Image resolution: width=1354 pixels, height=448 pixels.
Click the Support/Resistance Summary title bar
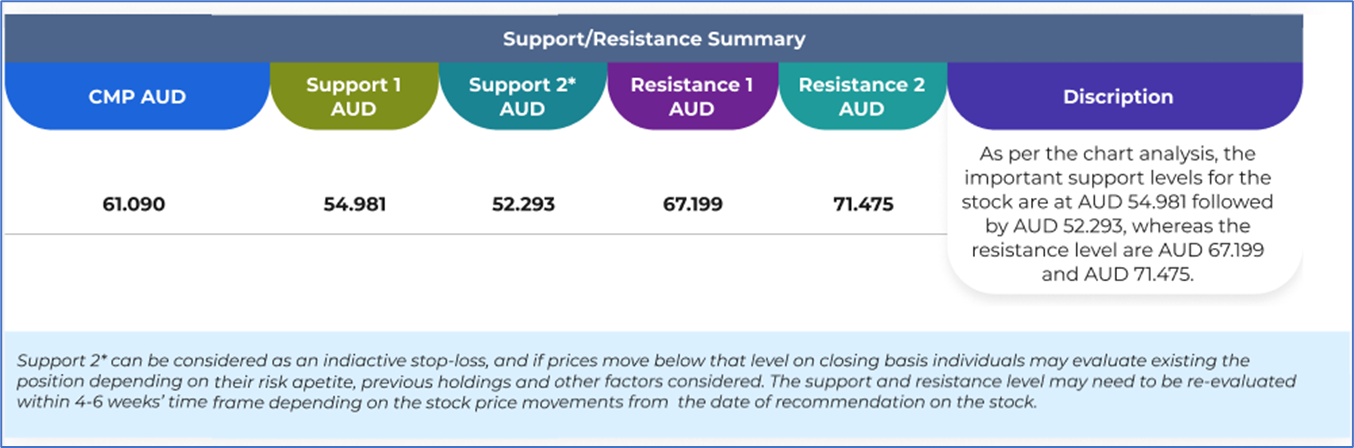[654, 40]
